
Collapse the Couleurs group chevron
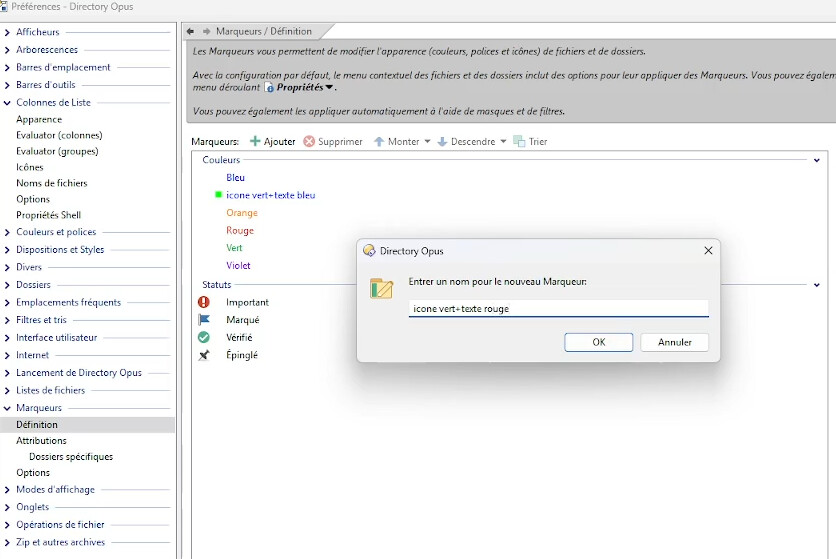(x=816, y=160)
